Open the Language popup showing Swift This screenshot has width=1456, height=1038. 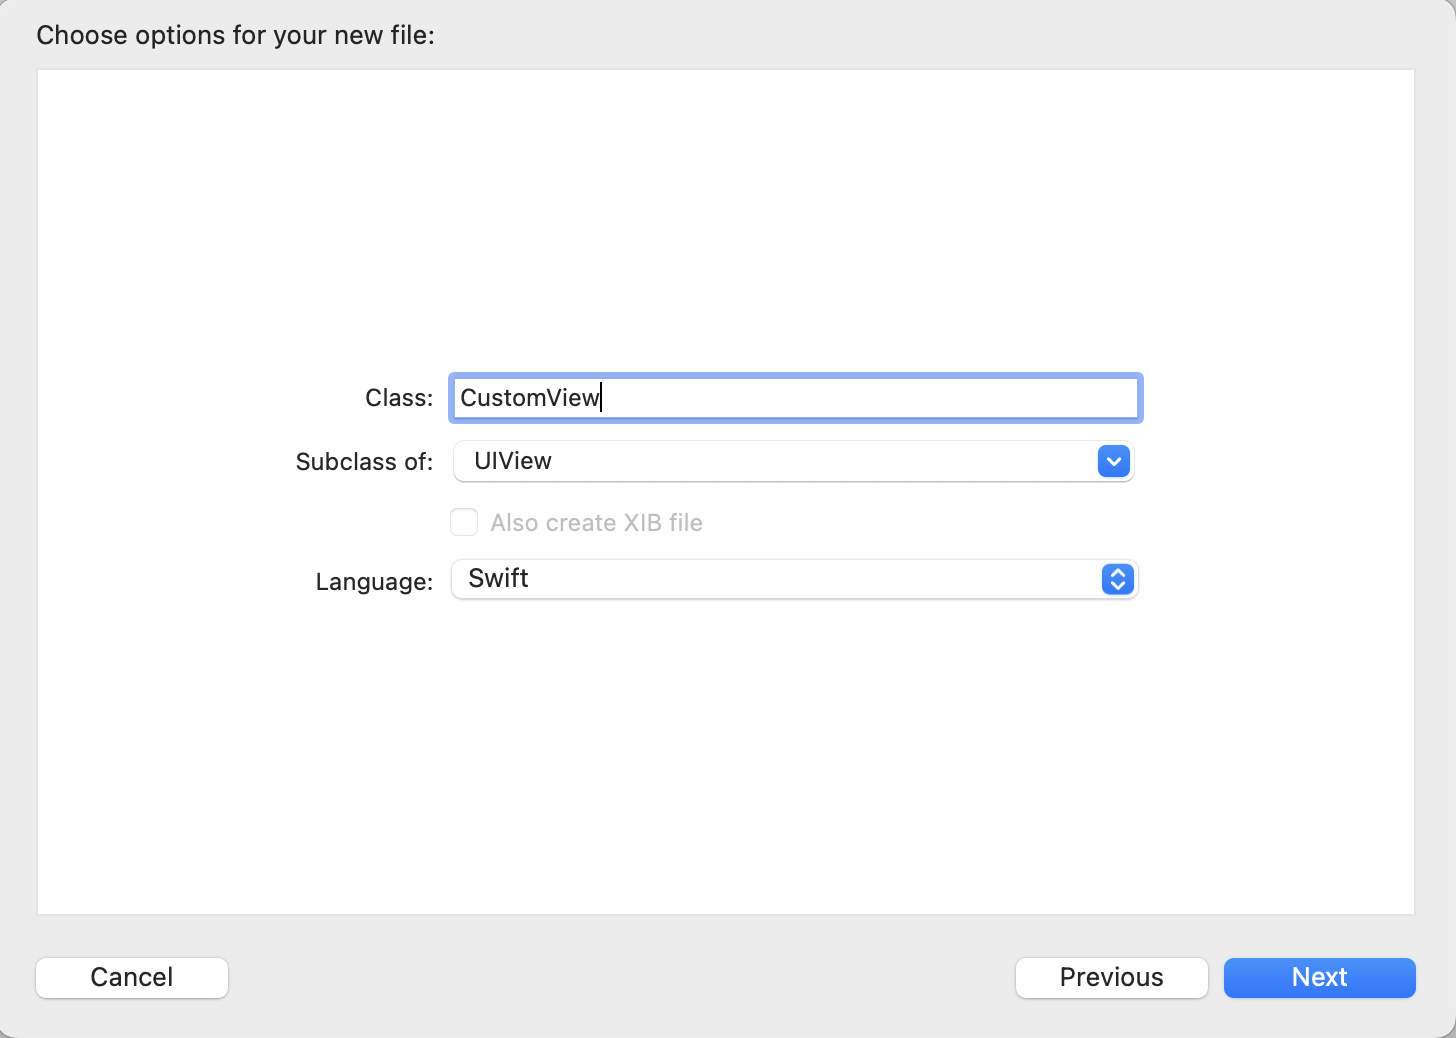780,579
